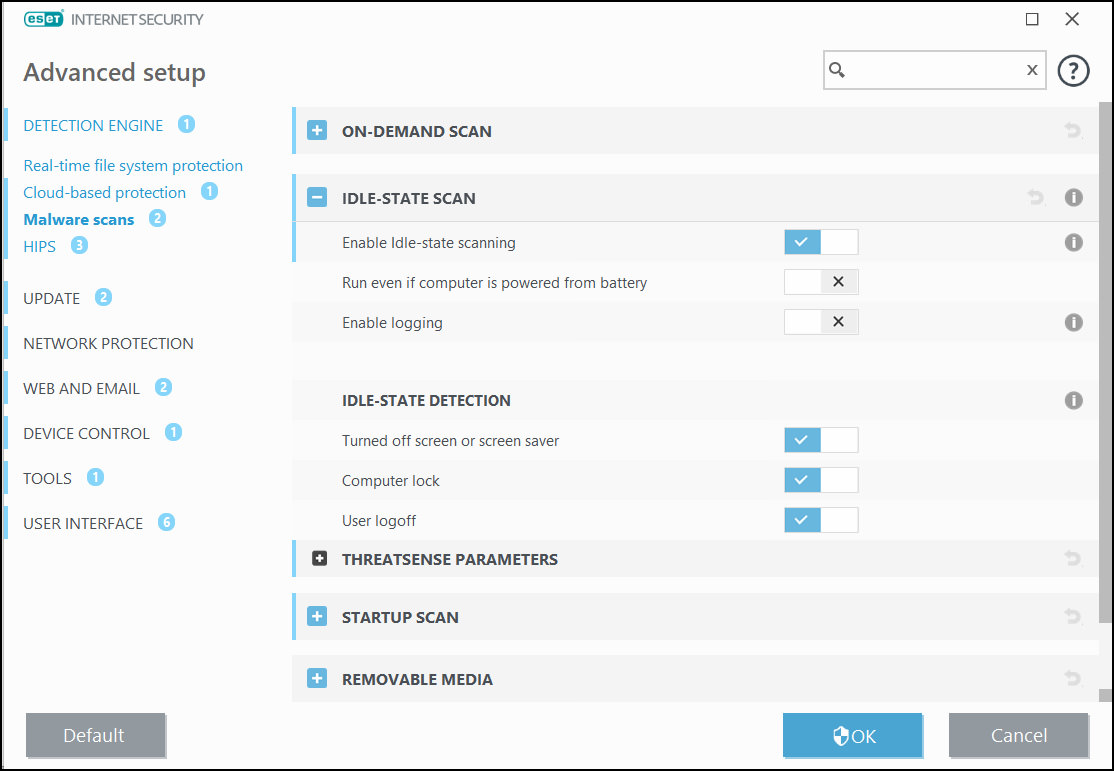Collapse the IDLE-STATE SCAN section
The height and width of the screenshot is (771, 1114).
click(317, 197)
